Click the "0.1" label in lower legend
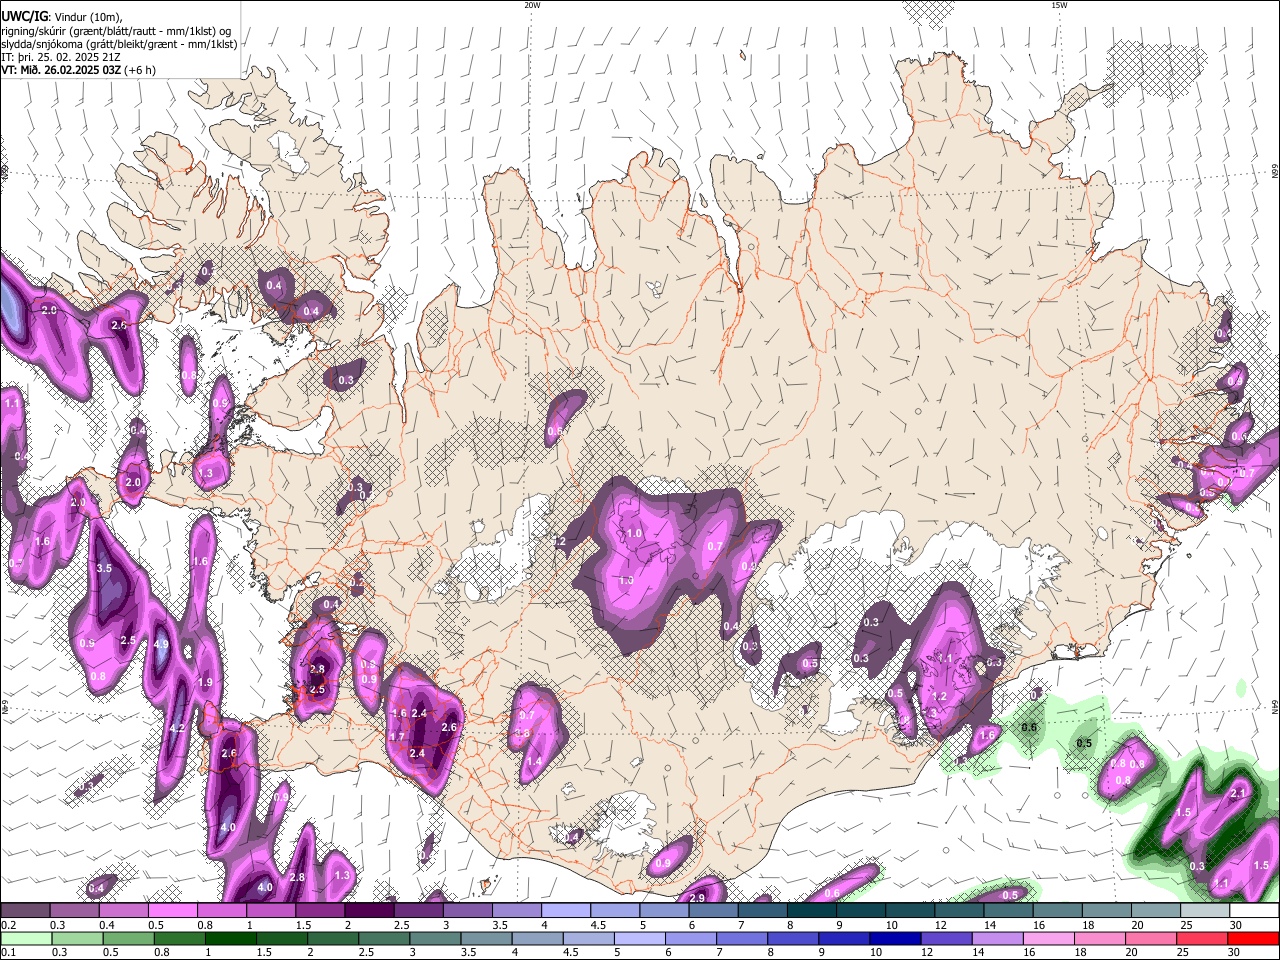The width and height of the screenshot is (1280, 960). click(x=8, y=952)
